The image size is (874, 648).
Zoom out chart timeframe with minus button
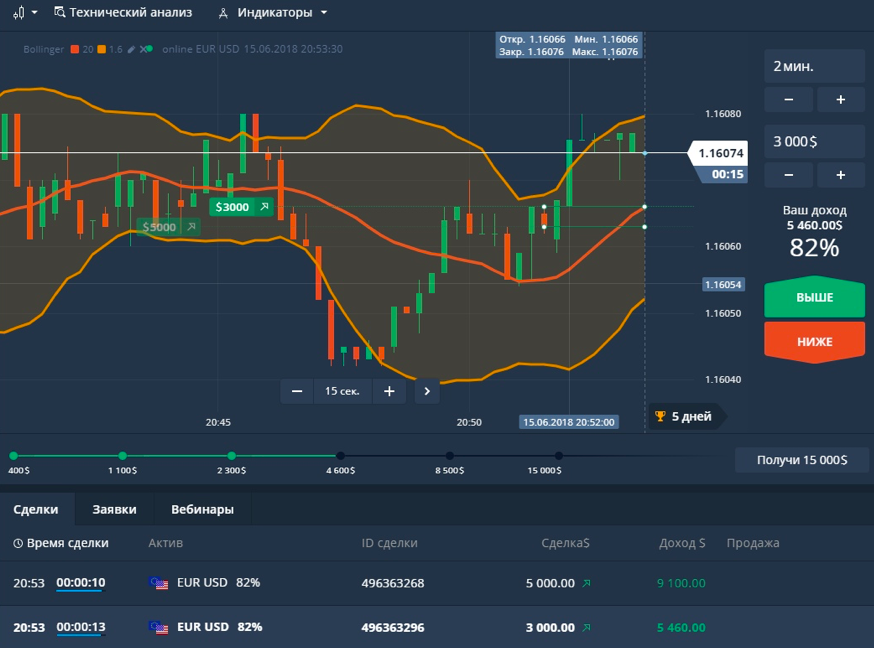click(297, 391)
